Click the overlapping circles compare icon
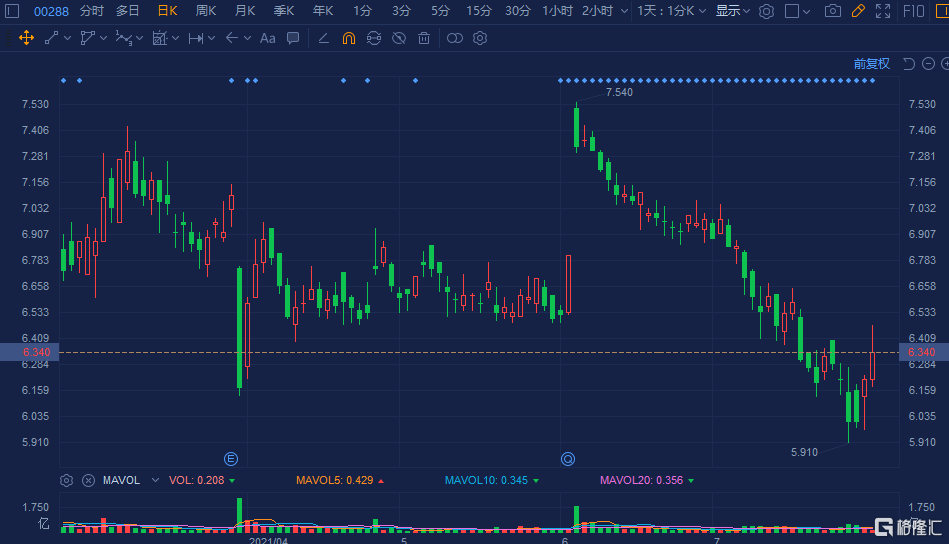 [455, 38]
